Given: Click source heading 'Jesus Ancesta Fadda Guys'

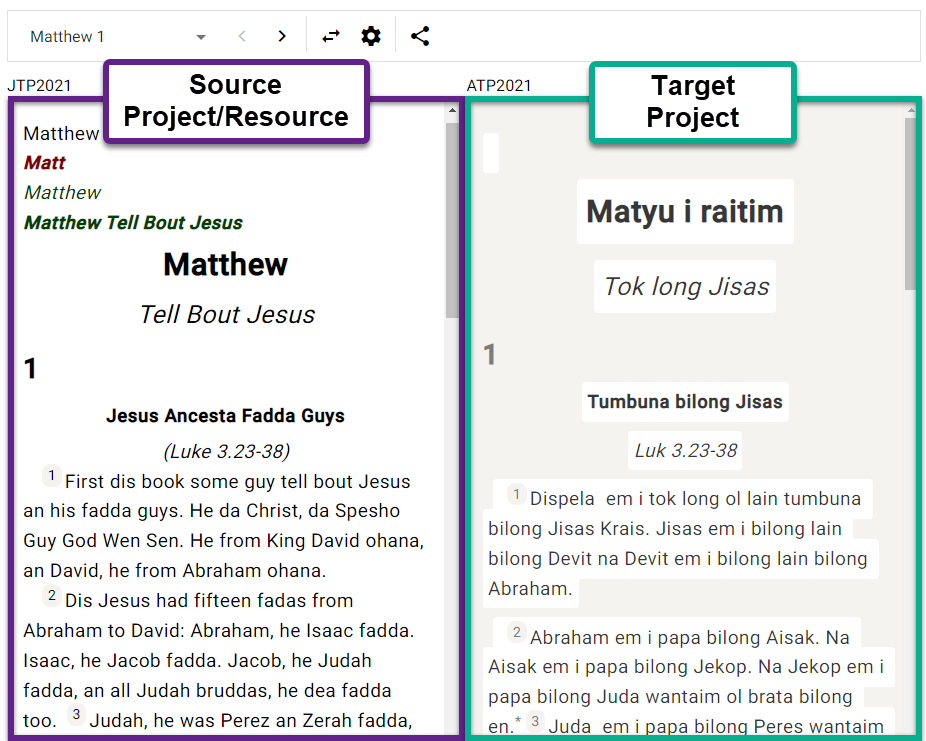Looking at the screenshot, I should pyautogui.click(x=225, y=416).
